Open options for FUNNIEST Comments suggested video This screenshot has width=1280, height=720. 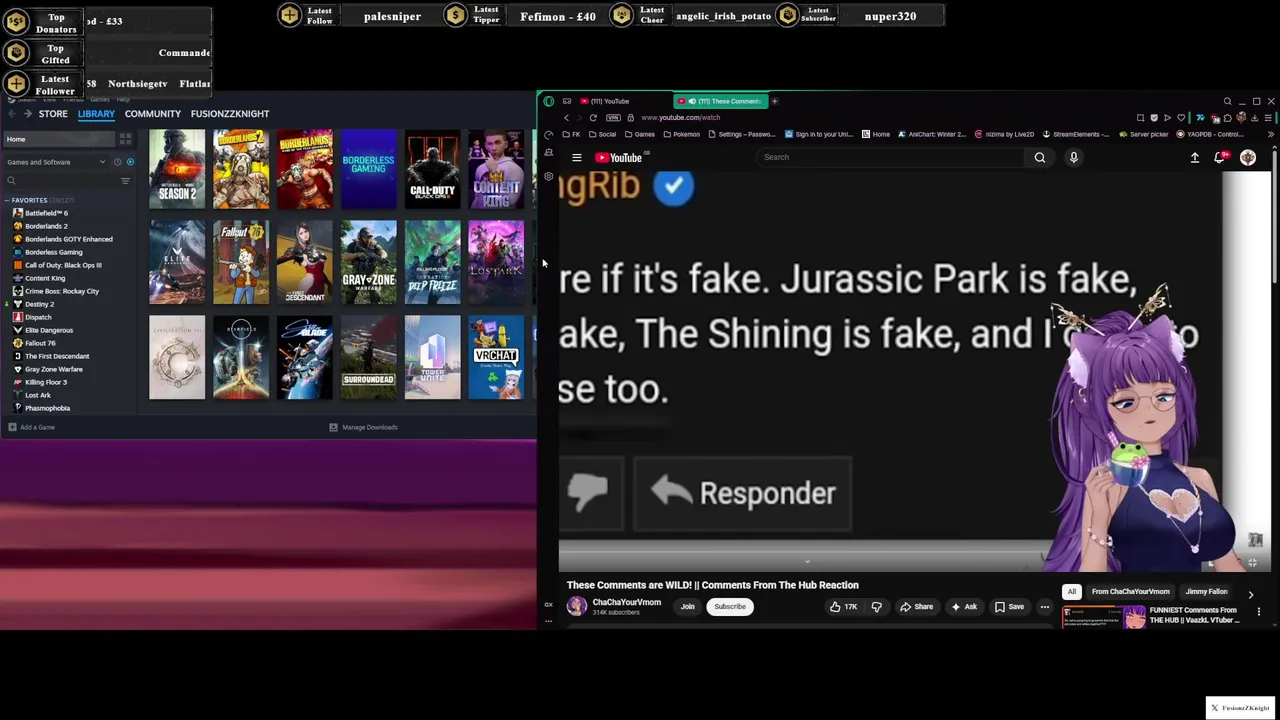pos(1259,611)
